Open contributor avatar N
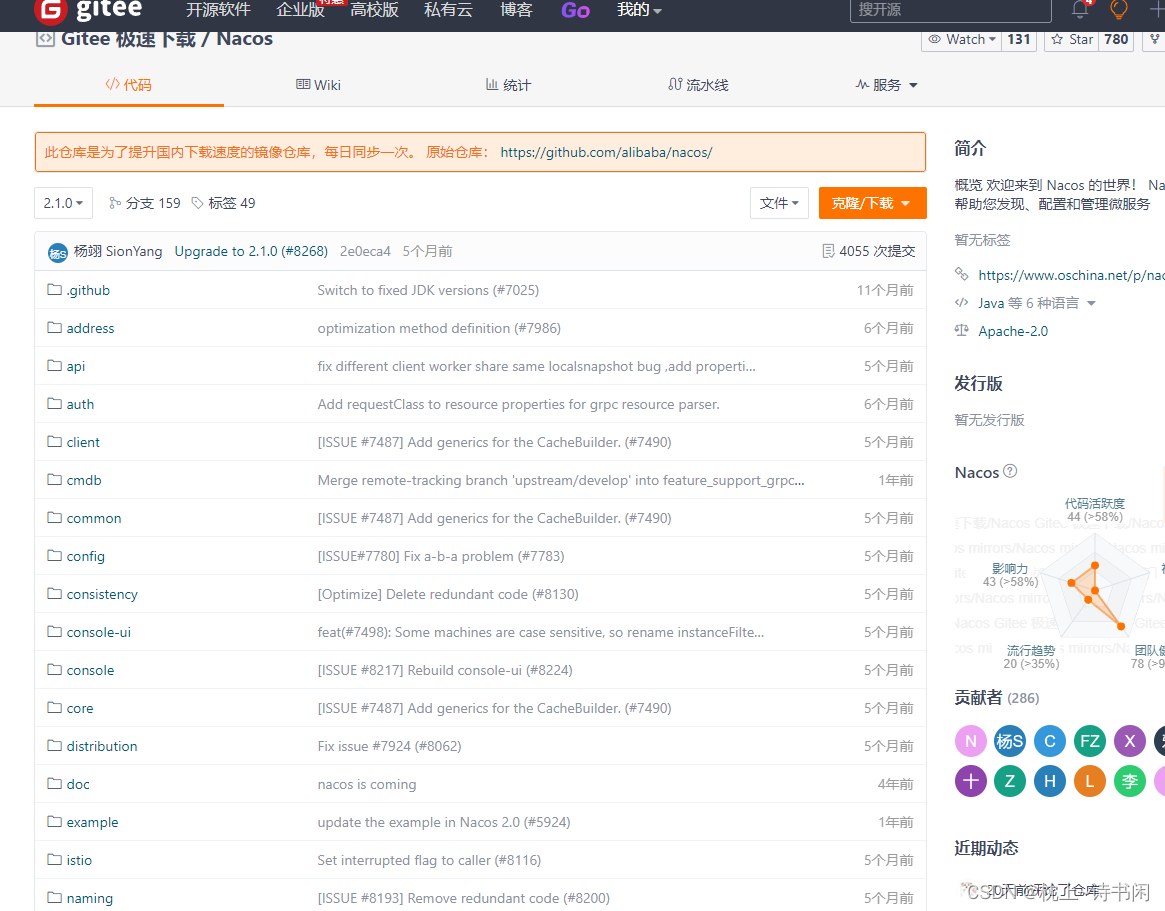The image size is (1165, 911). tap(970, 741)
